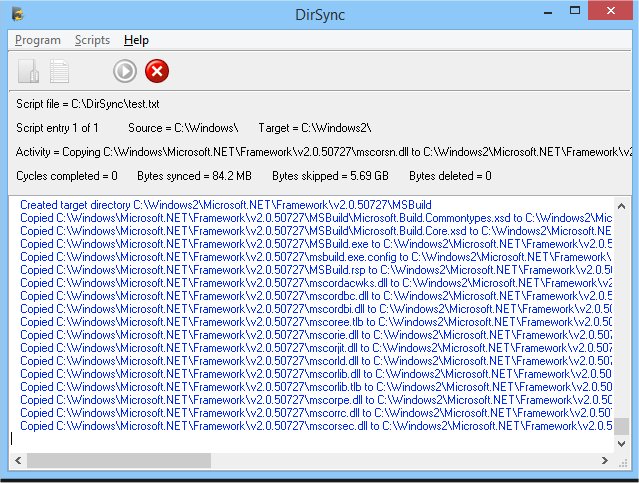Image resolution: width=639 pixels, height=483 pixels.
Task: Click the Copied MSBuild.exe log line
Action: [316, 244]
